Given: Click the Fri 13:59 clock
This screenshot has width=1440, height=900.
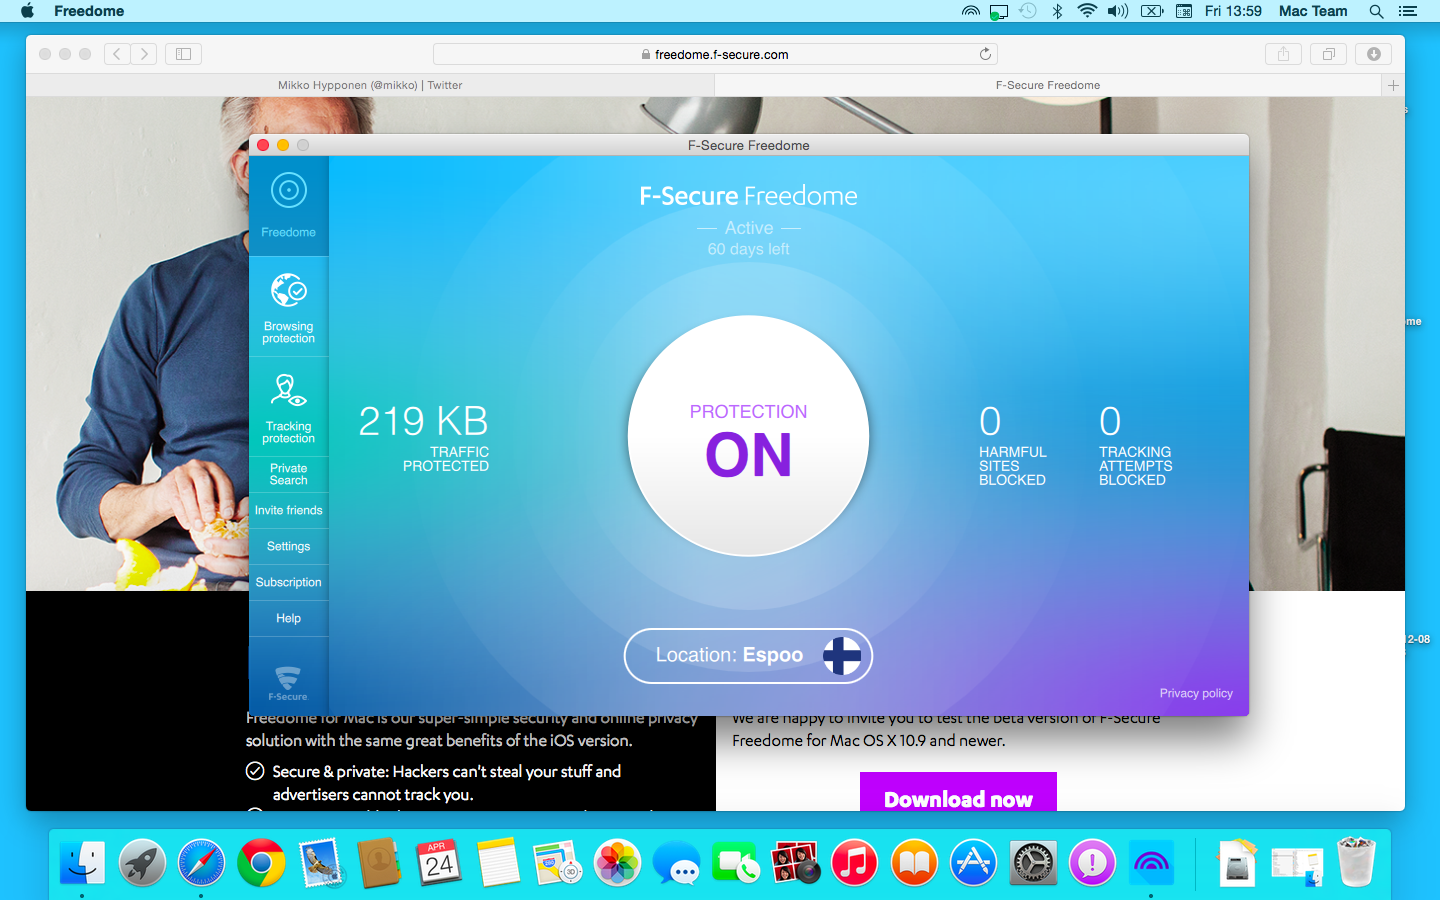Looking at the screenshot, I should pos(1233,11).
